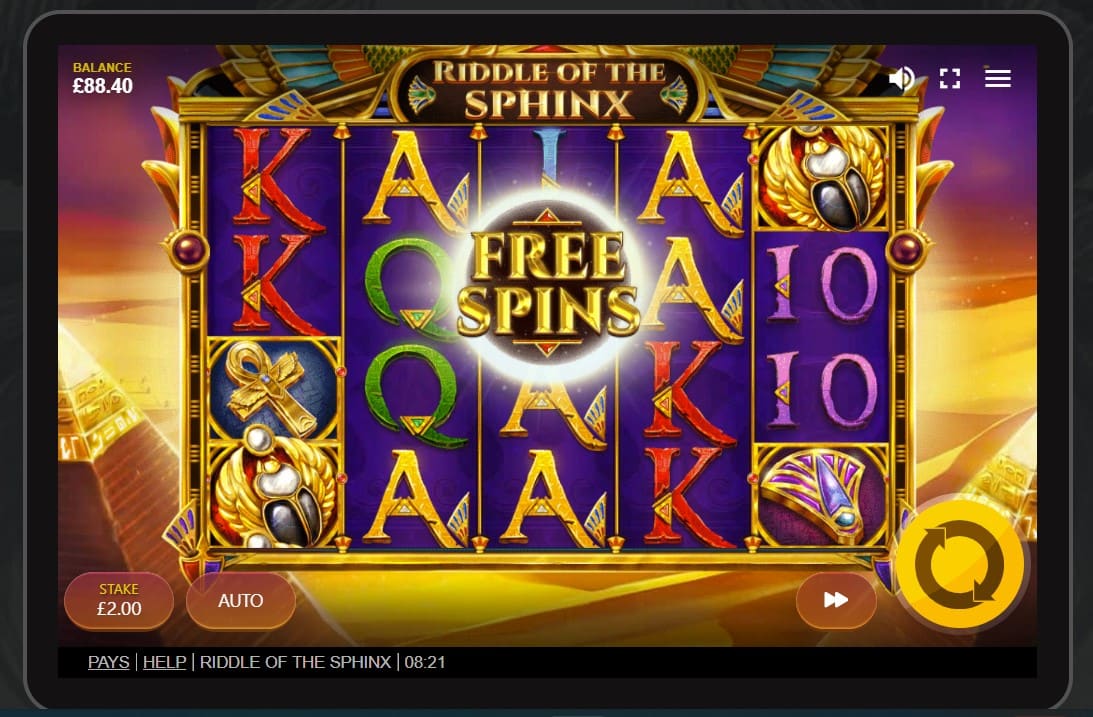Screen dimensions: 1093x717
Task: Open the HELP link
Action: coord(165,662)
